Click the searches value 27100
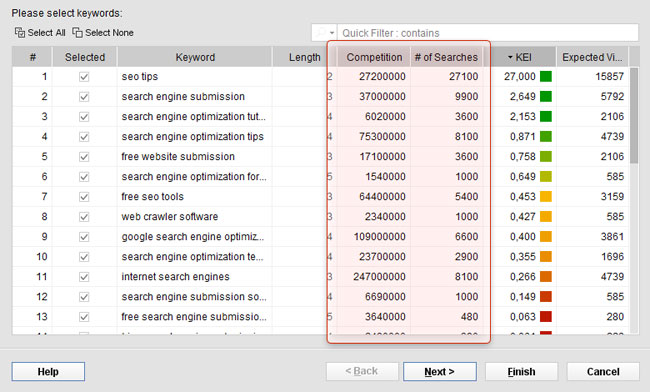Screen dimensions: 650x392 point(463,77)
